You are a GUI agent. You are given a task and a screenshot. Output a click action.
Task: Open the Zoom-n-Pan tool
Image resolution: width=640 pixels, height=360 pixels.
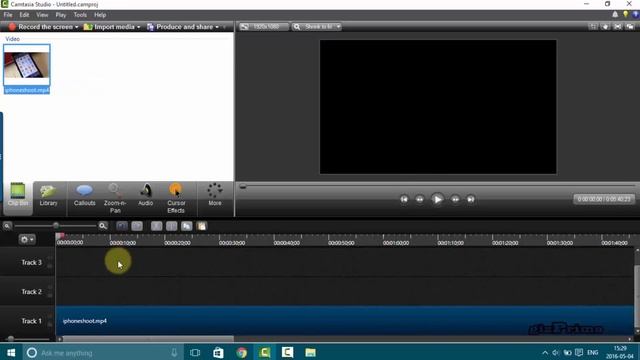(115, 198)
